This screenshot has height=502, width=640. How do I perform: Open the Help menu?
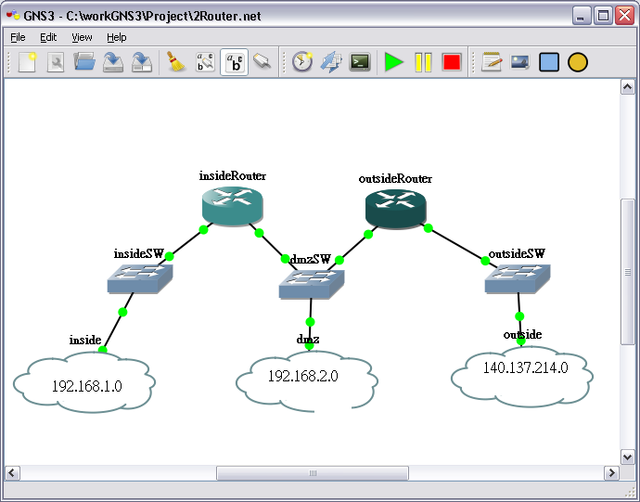(116, 38)
